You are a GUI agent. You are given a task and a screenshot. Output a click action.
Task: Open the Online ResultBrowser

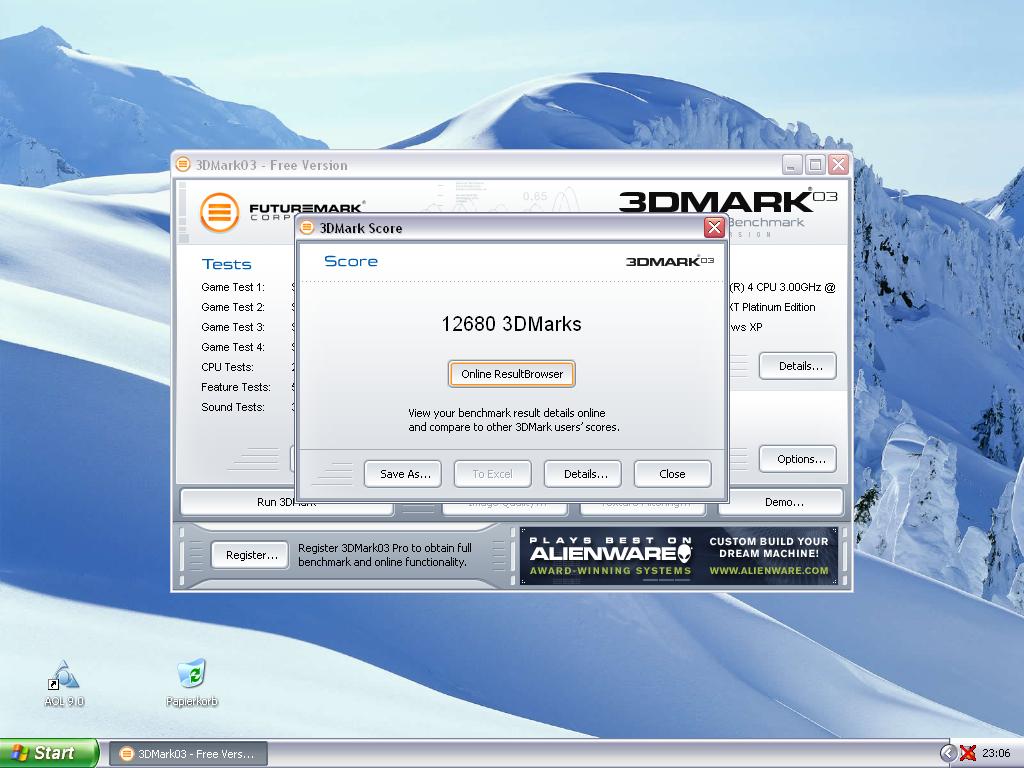pyautogui.click(x=511, y=374)
